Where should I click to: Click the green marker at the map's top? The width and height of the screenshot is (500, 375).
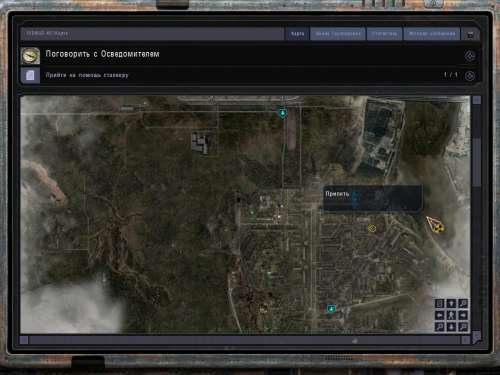pos(283,113)
